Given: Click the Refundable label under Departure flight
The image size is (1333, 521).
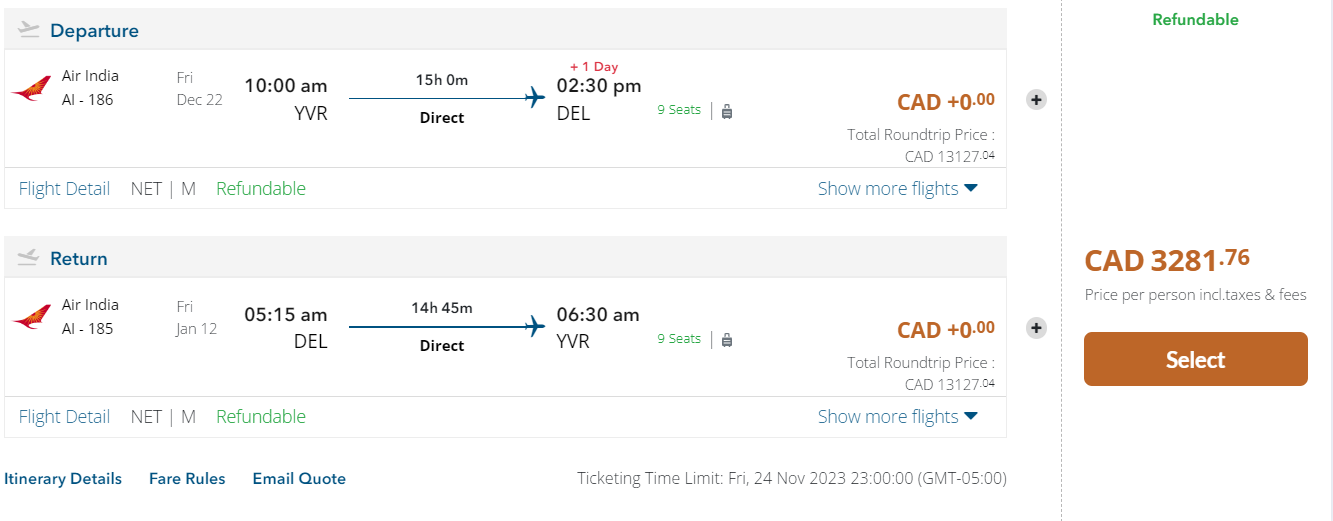Looking at the screenshot, I should pos(261,189).
